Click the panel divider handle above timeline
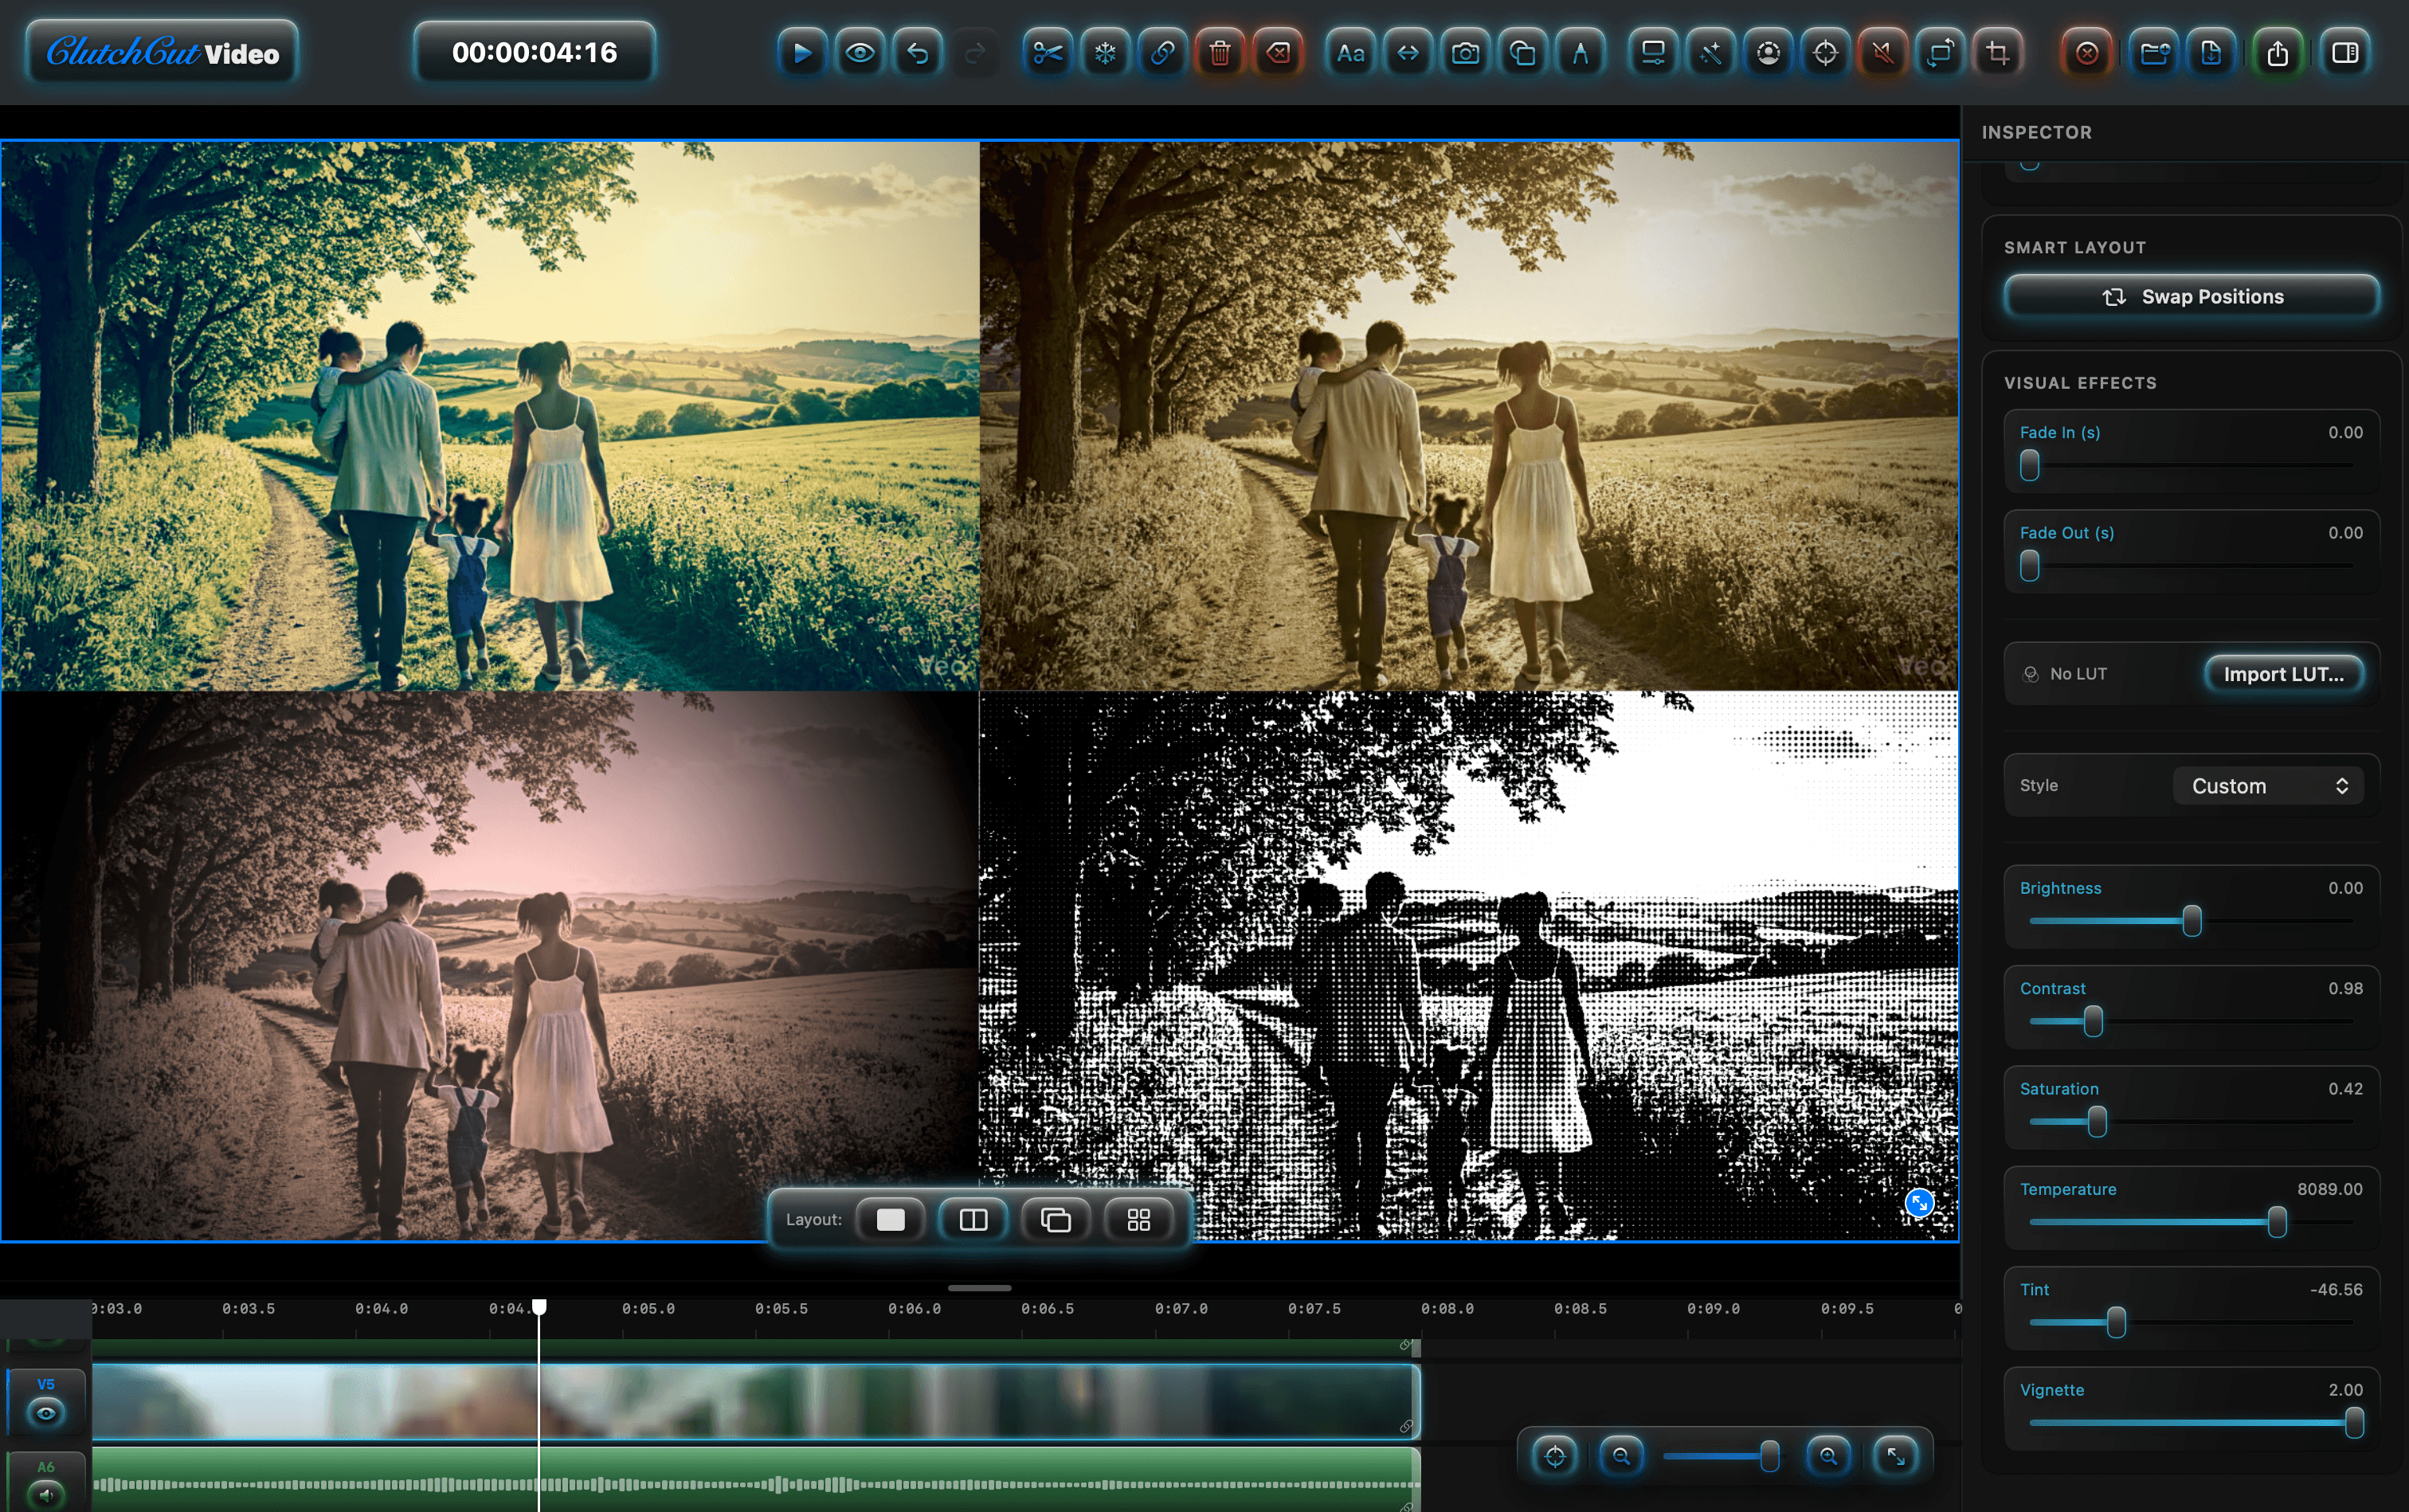2409x1512 pixels. click(979, 1288)
